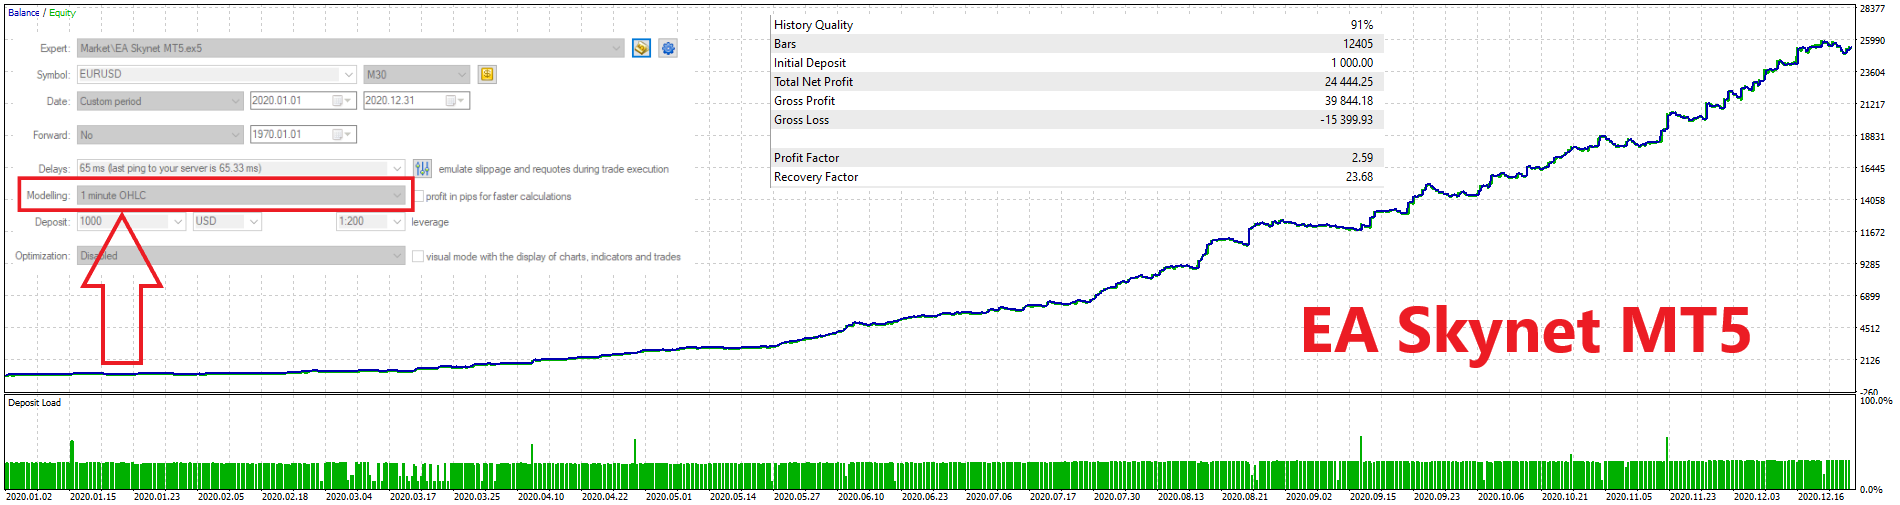Expand the Delays dropdown showing 65 ms

[x=241, y=168]
